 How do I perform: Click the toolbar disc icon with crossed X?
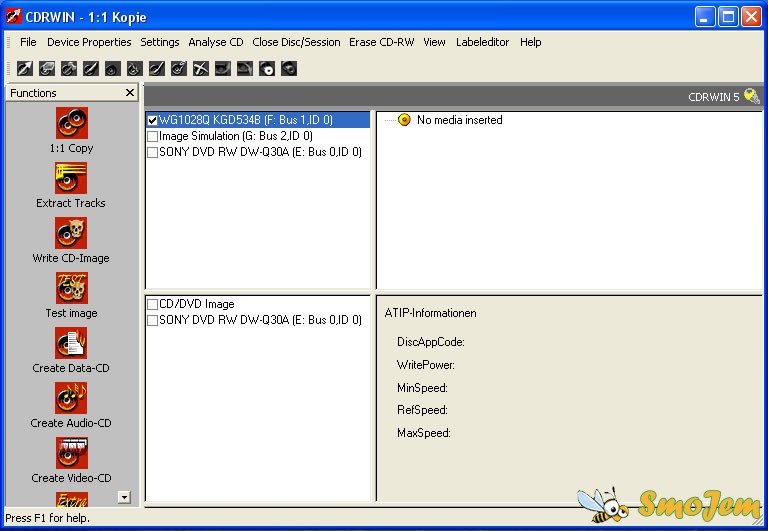201,69
